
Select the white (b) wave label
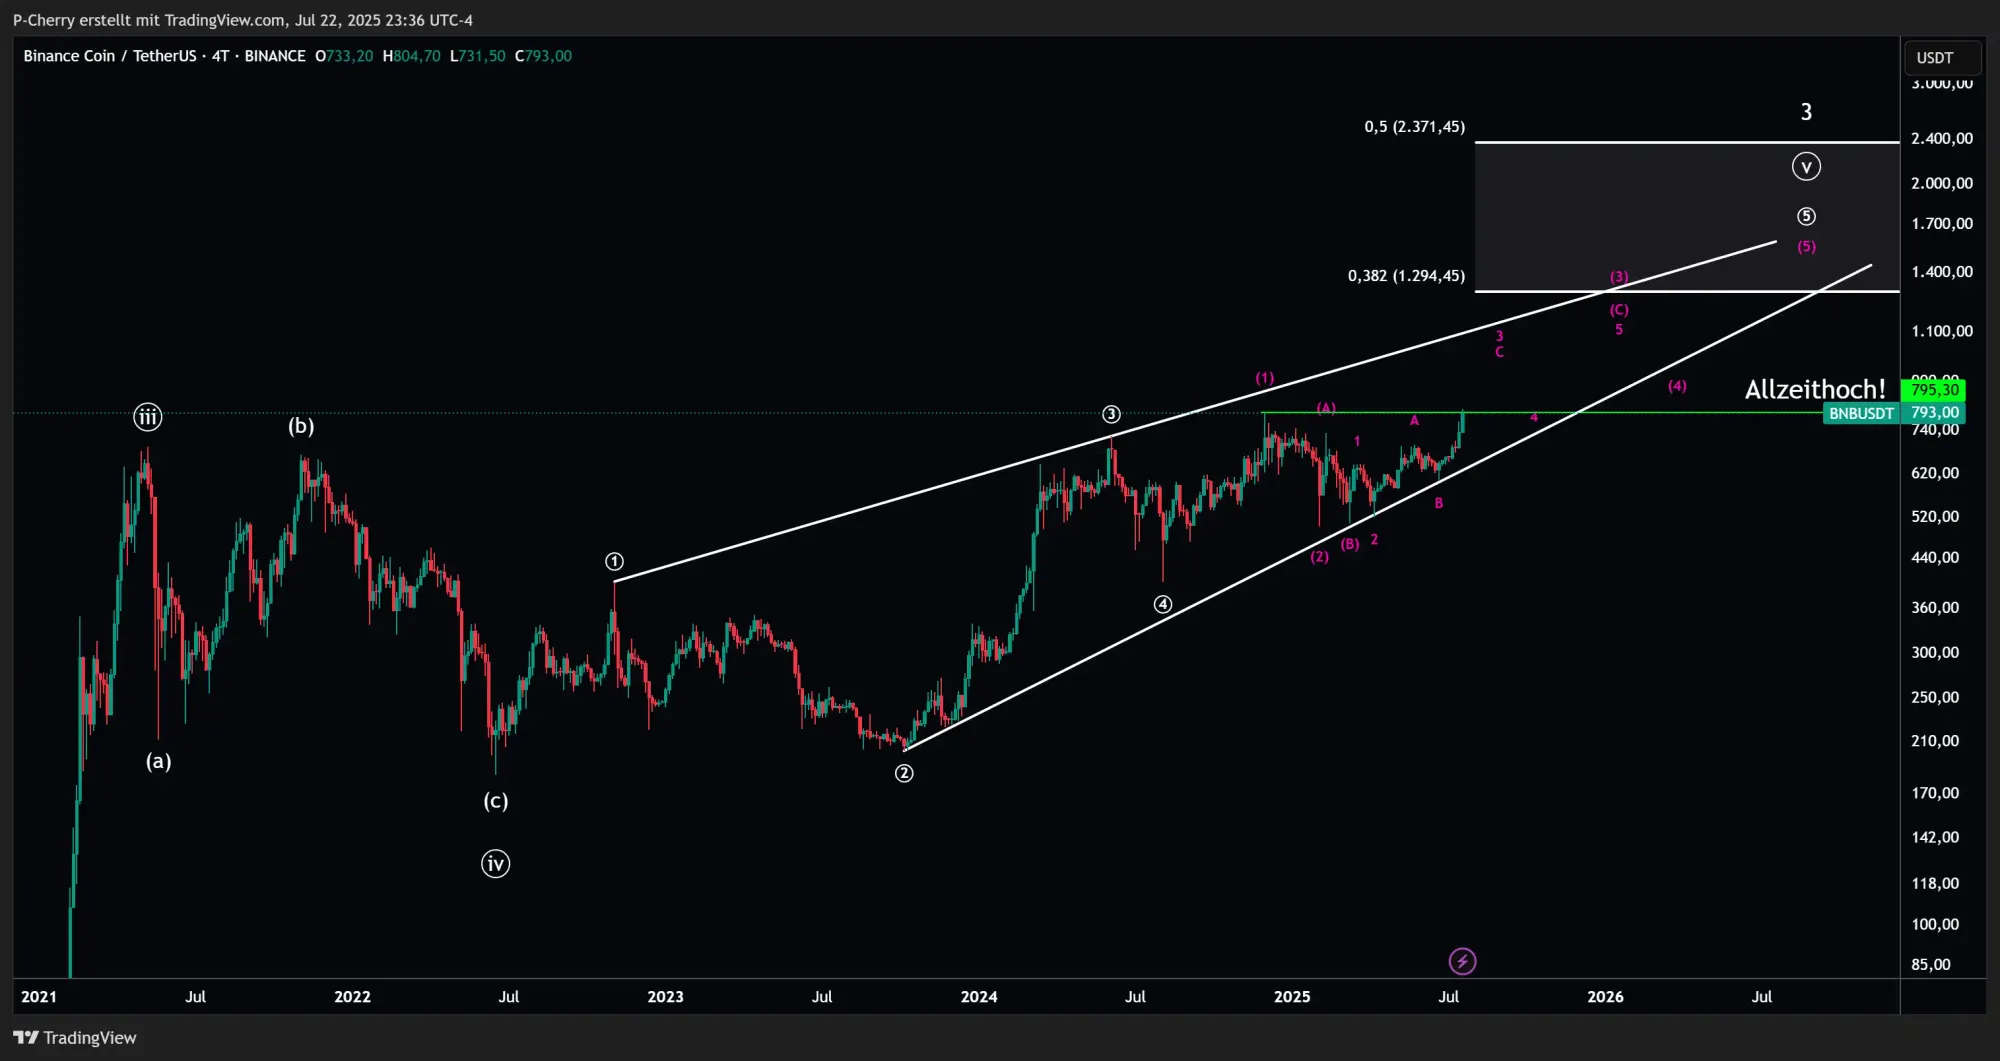tap(301, 427)
